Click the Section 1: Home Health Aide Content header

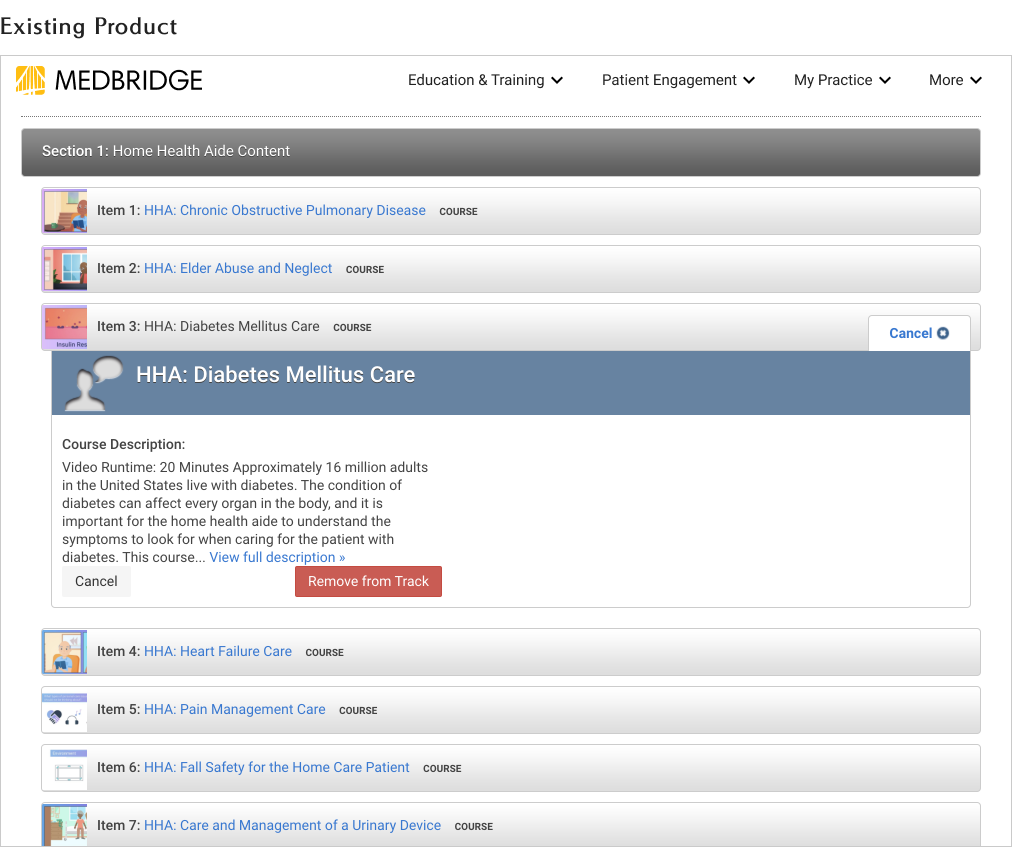tap(501, 152)
